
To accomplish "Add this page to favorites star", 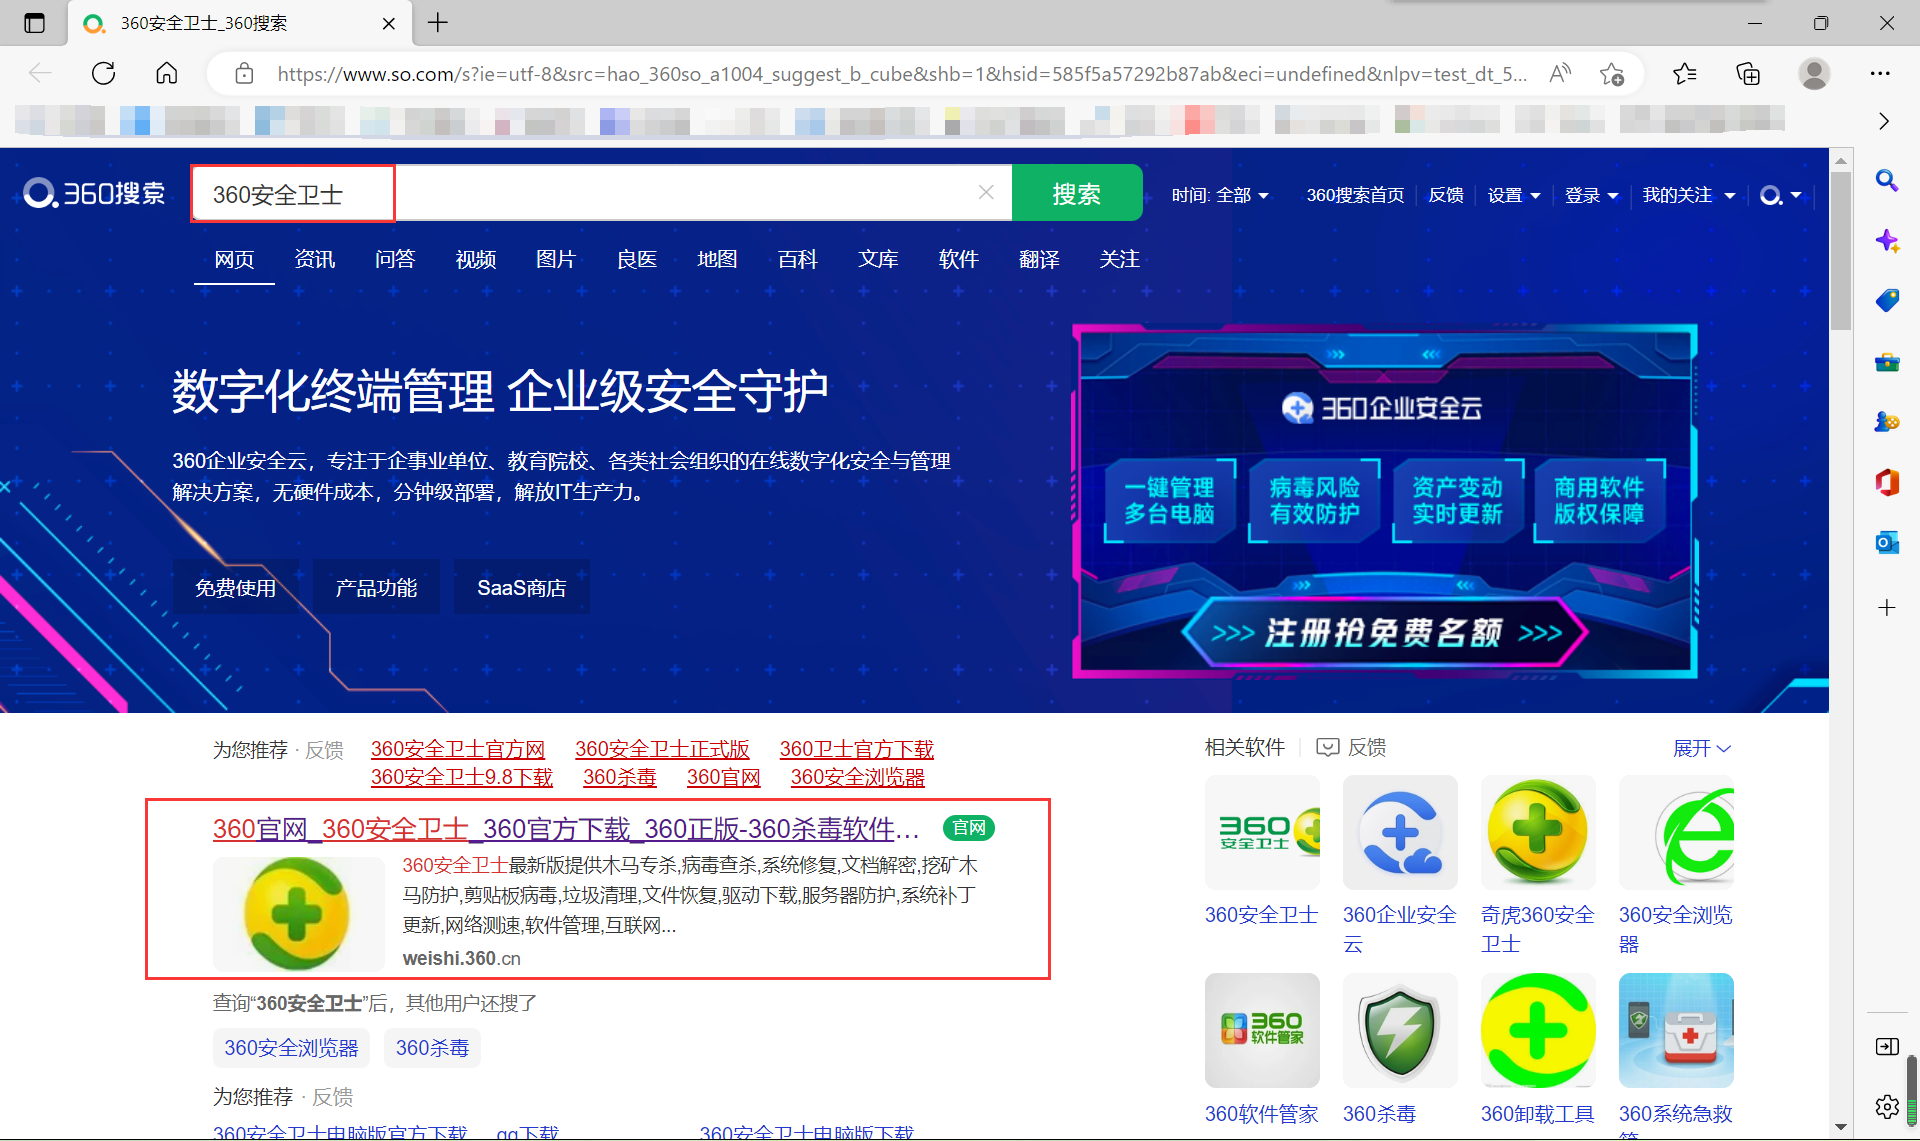I will (1611, 73).
